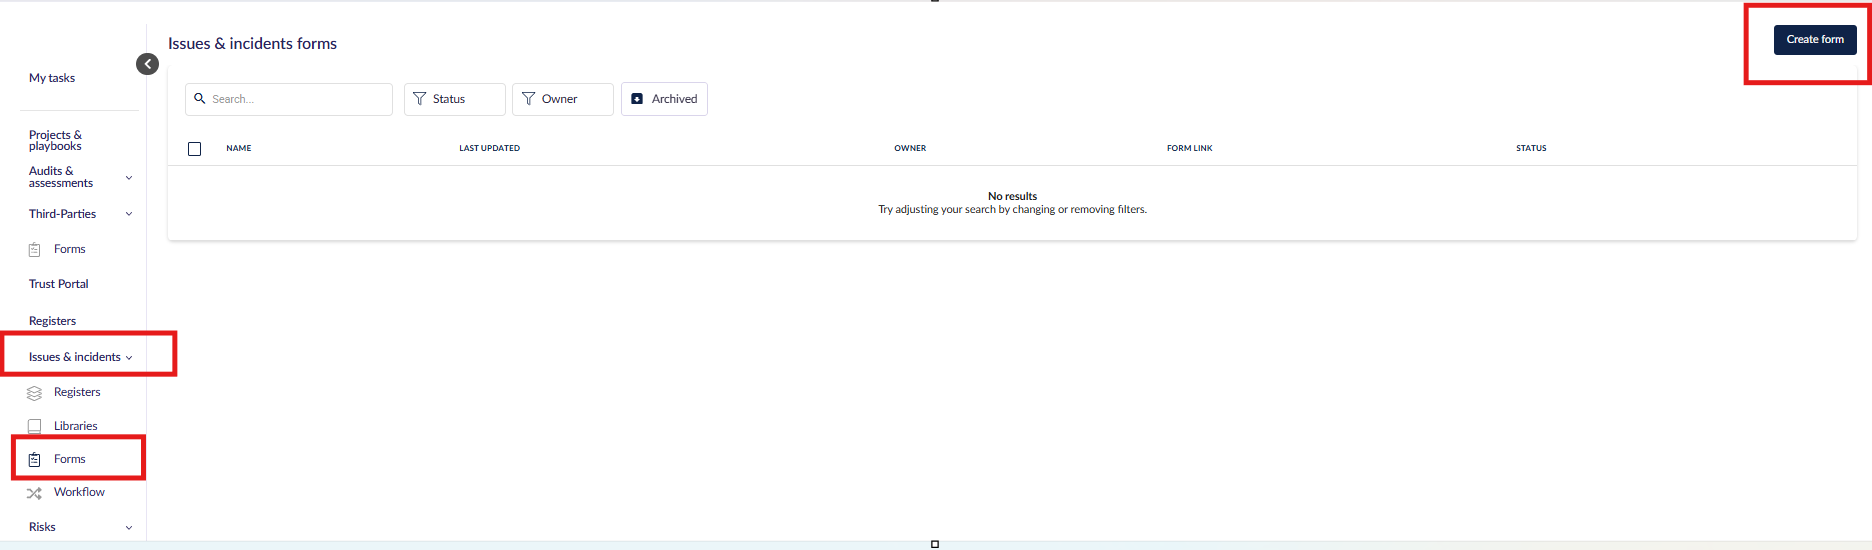Viewport: 1872px width, 550px height.
Task: Click the magnifier icon in the search box
Action: [200, 99]
